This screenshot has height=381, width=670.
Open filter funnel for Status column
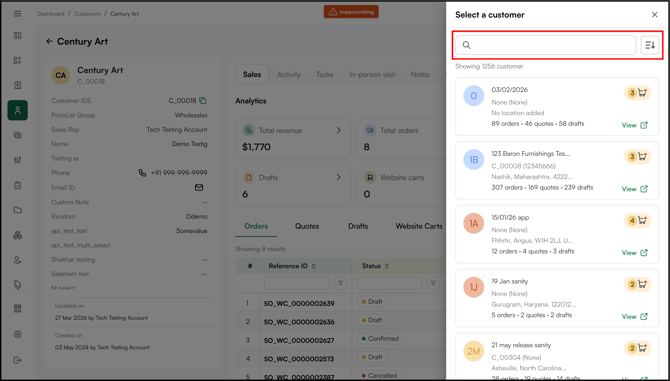click(433, 283)
